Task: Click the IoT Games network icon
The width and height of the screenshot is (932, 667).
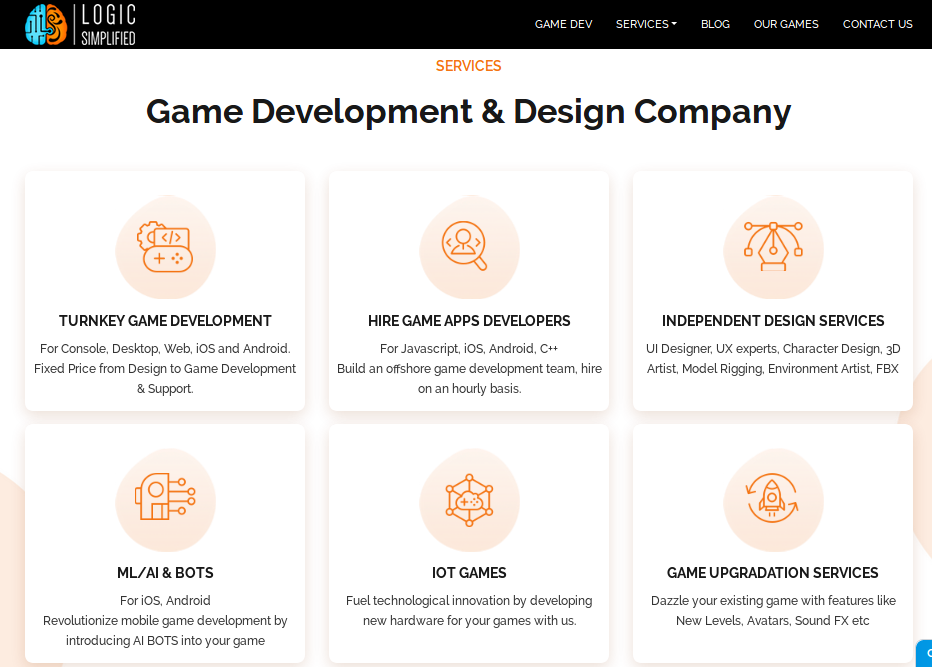Action: click(468, 498)
